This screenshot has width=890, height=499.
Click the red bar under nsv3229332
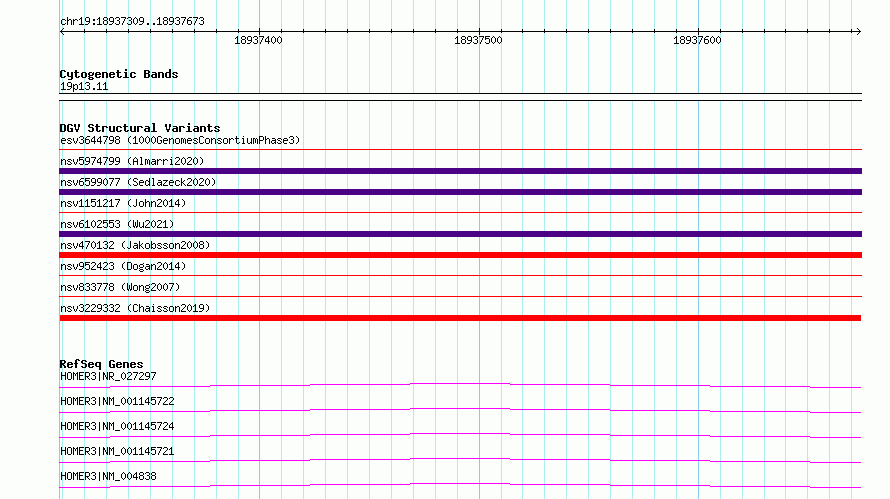pyautogui.click(x=460, y=318)
